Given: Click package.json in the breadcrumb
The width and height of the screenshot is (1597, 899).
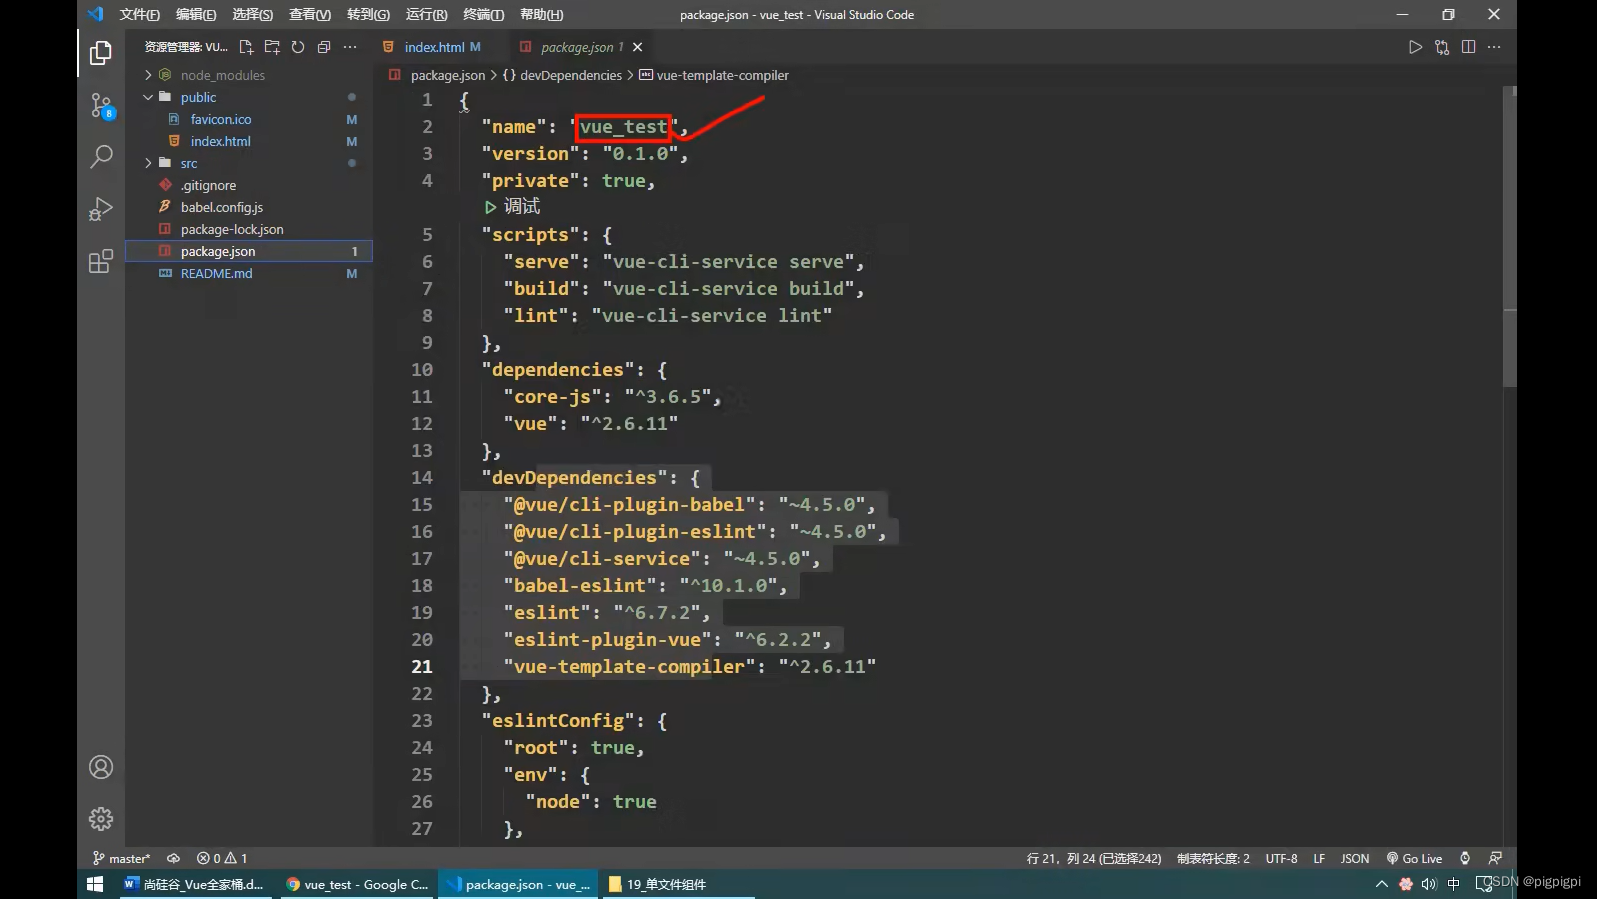Looking at the screenshot, I should (447, 75).
